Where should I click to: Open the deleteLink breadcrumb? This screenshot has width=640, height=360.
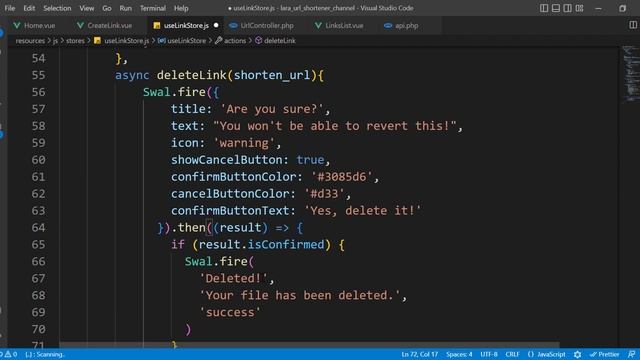[280, 41]
